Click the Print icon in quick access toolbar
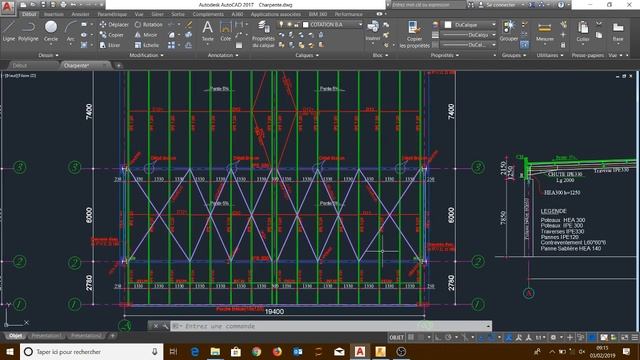This screenshot has width=640, height=360. tap(63, 5)
